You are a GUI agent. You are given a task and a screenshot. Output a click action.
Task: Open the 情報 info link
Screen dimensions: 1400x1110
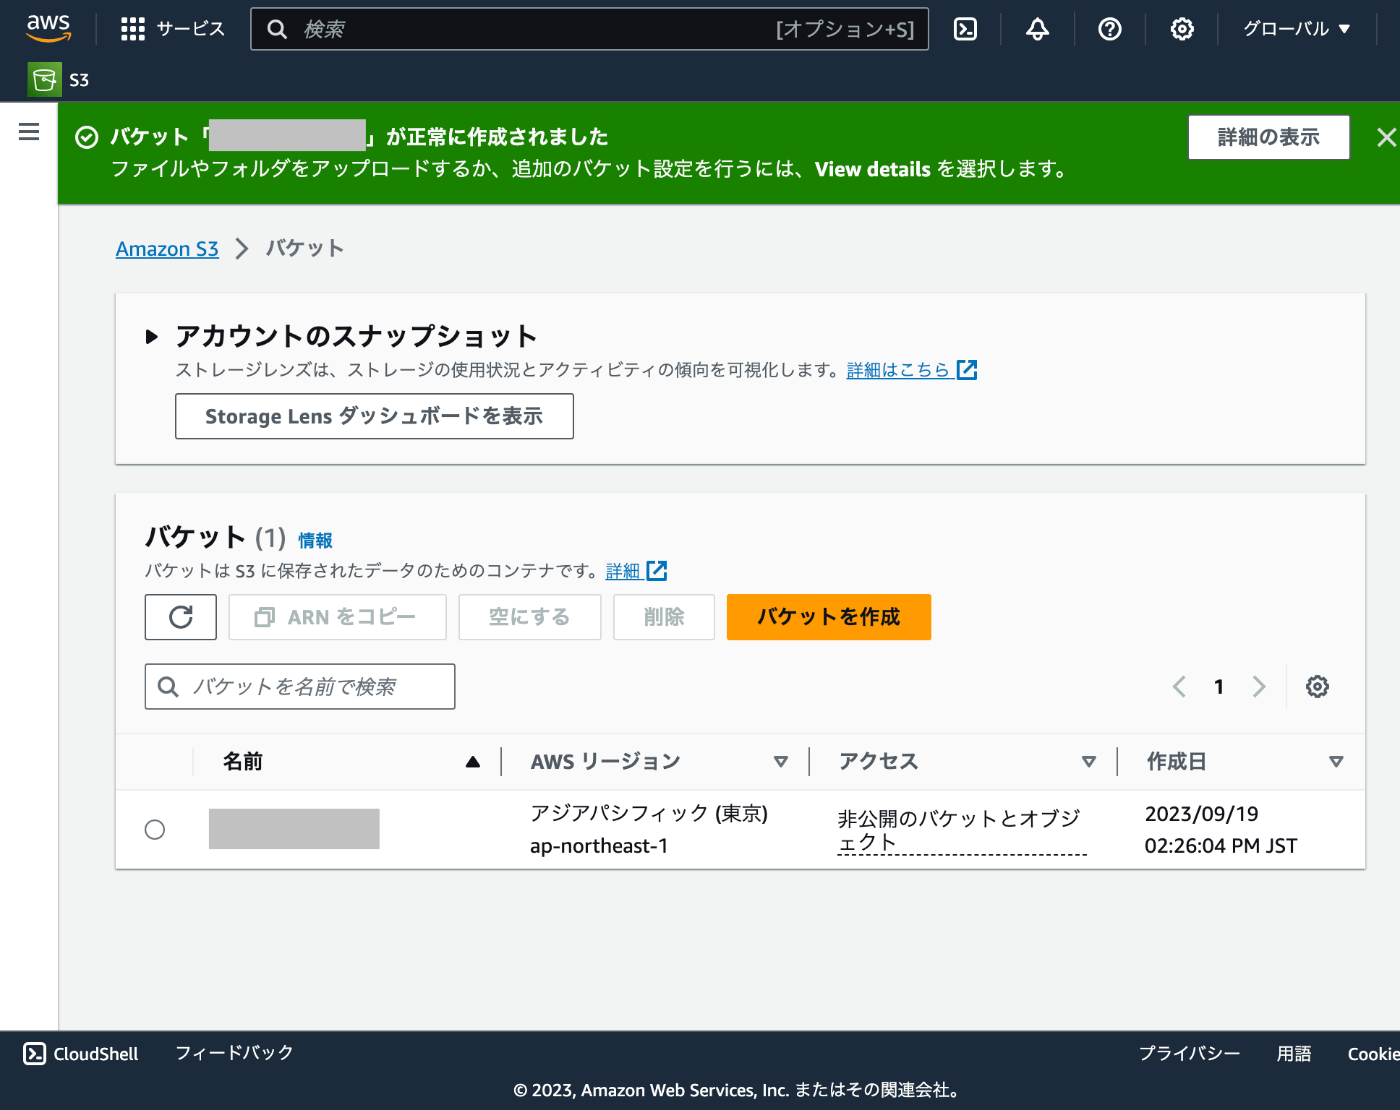pyautogui.click(x=315, y=540)
